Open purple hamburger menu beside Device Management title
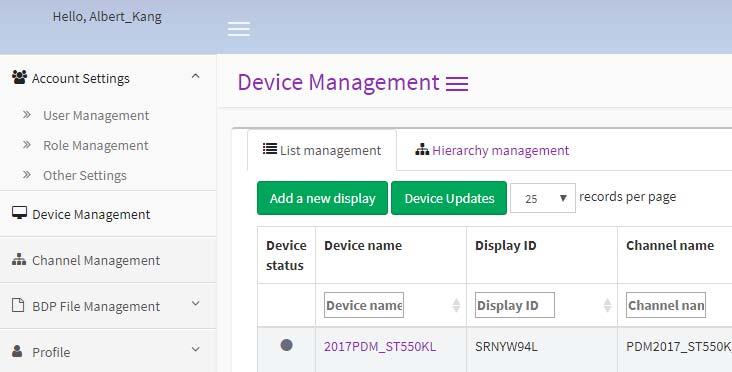 [x=457, y=84]
